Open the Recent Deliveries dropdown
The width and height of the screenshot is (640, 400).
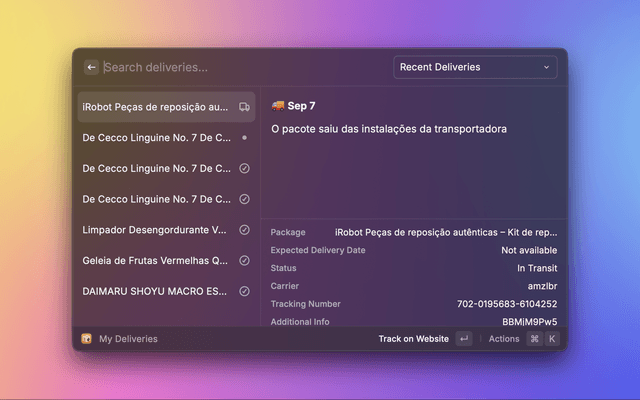click(x=474, y=67)
